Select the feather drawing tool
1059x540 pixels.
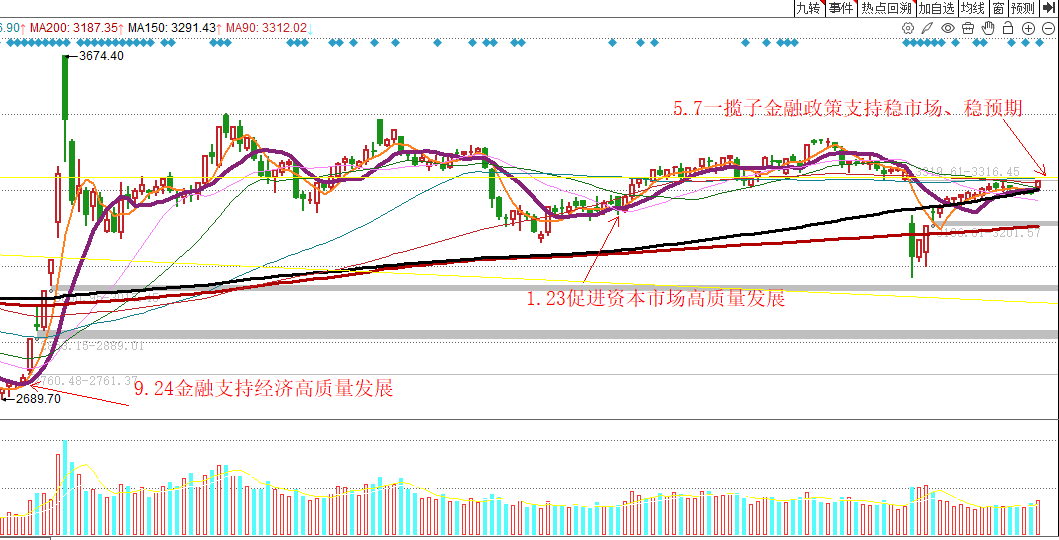pyautogui.click(x=927, y=28)
